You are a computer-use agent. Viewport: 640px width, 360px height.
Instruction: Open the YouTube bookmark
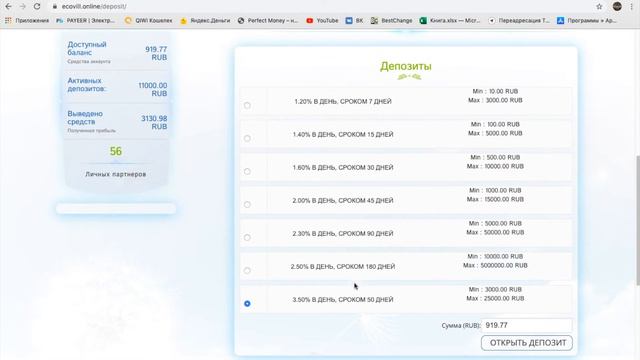click(322, 20)
